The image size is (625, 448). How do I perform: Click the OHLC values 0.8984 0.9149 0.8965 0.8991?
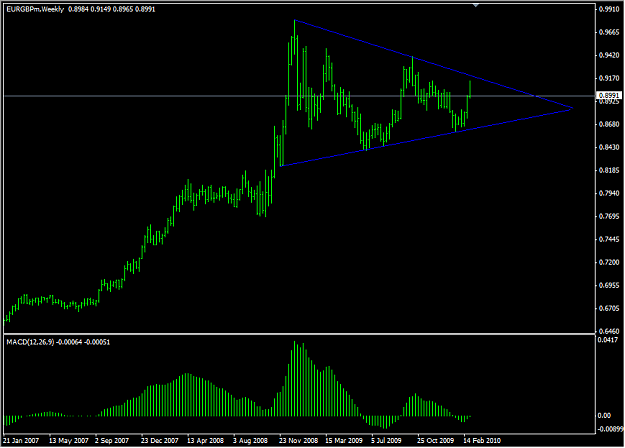(x=112, y=9)
